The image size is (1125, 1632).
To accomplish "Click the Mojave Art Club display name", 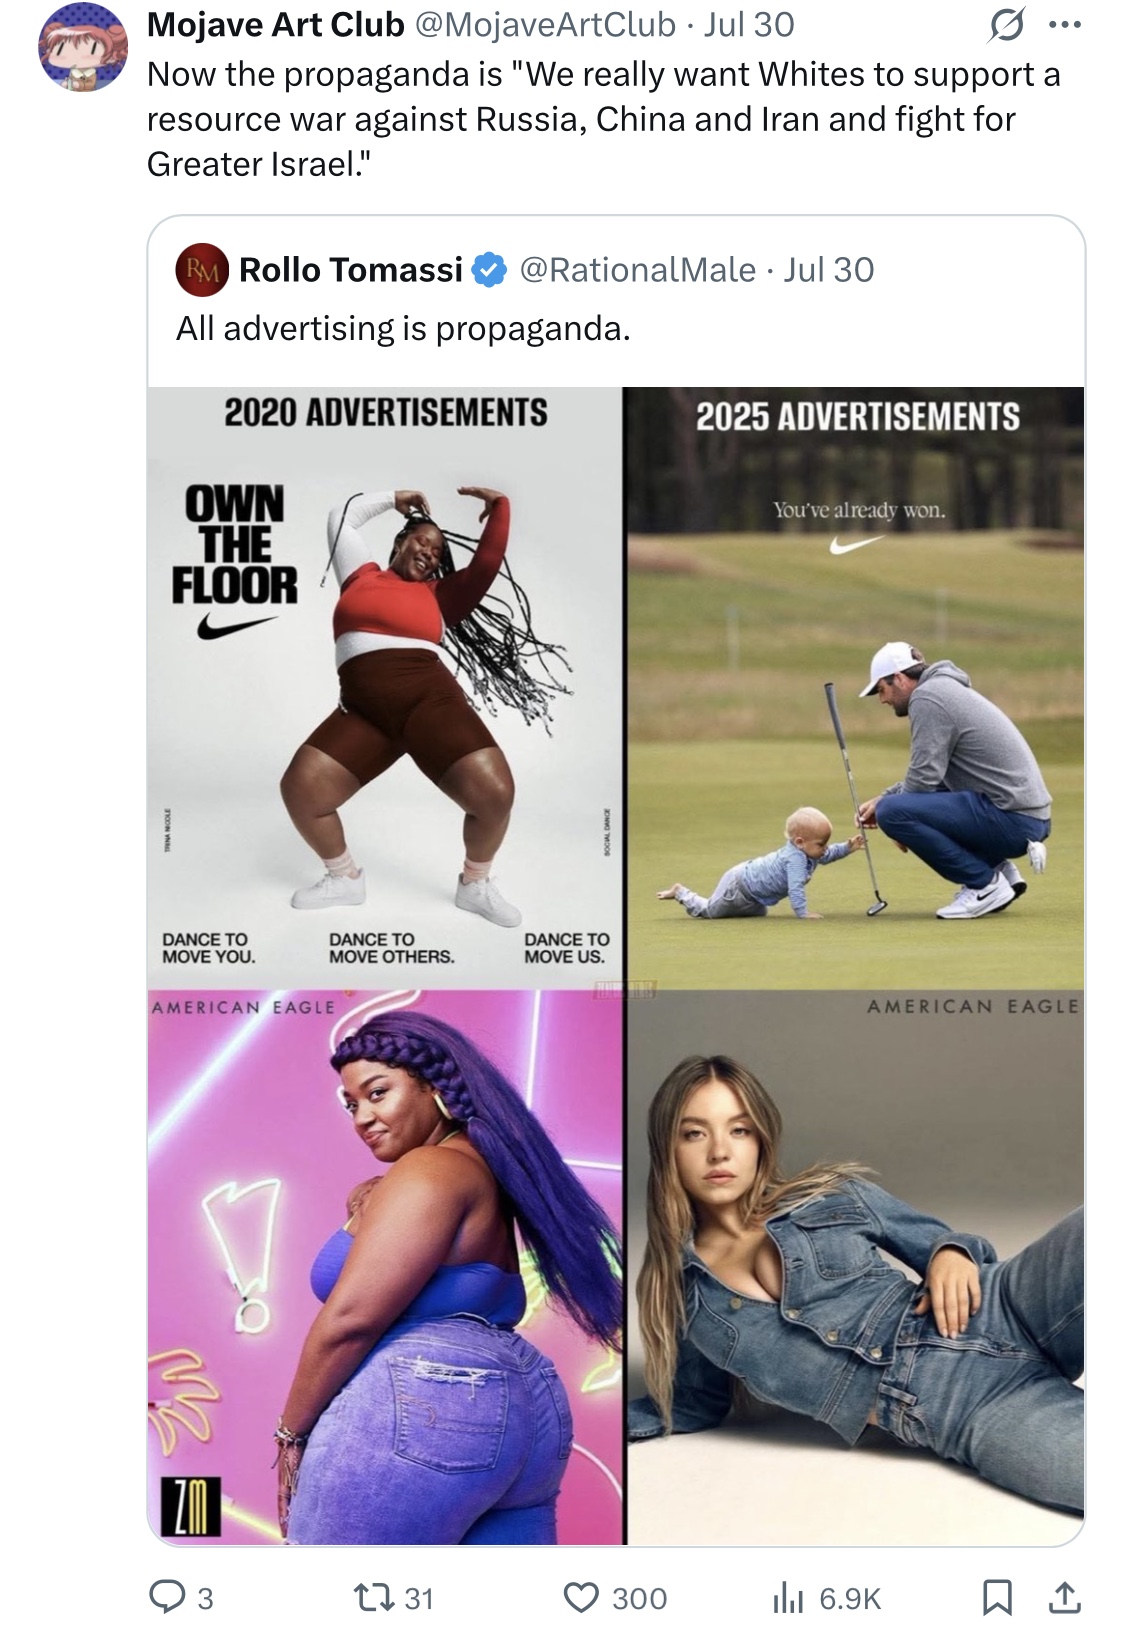I will [275, 25].
